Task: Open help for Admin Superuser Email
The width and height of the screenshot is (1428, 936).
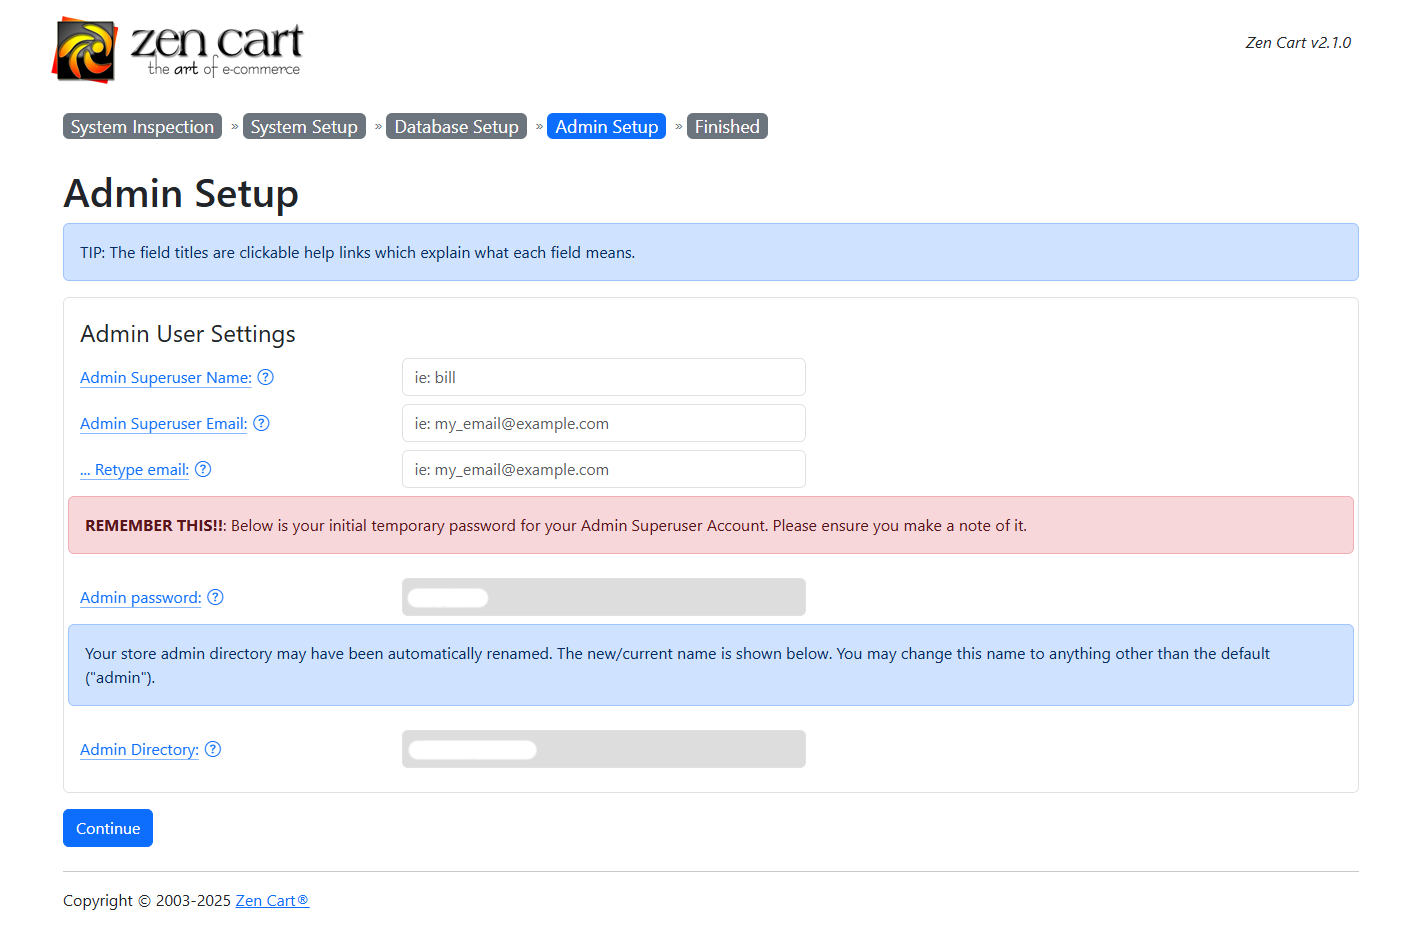Action: pos(261,423)
